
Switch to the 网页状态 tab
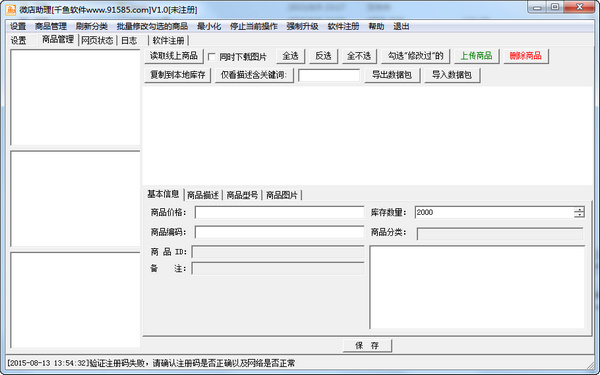[x=97, y=41]
